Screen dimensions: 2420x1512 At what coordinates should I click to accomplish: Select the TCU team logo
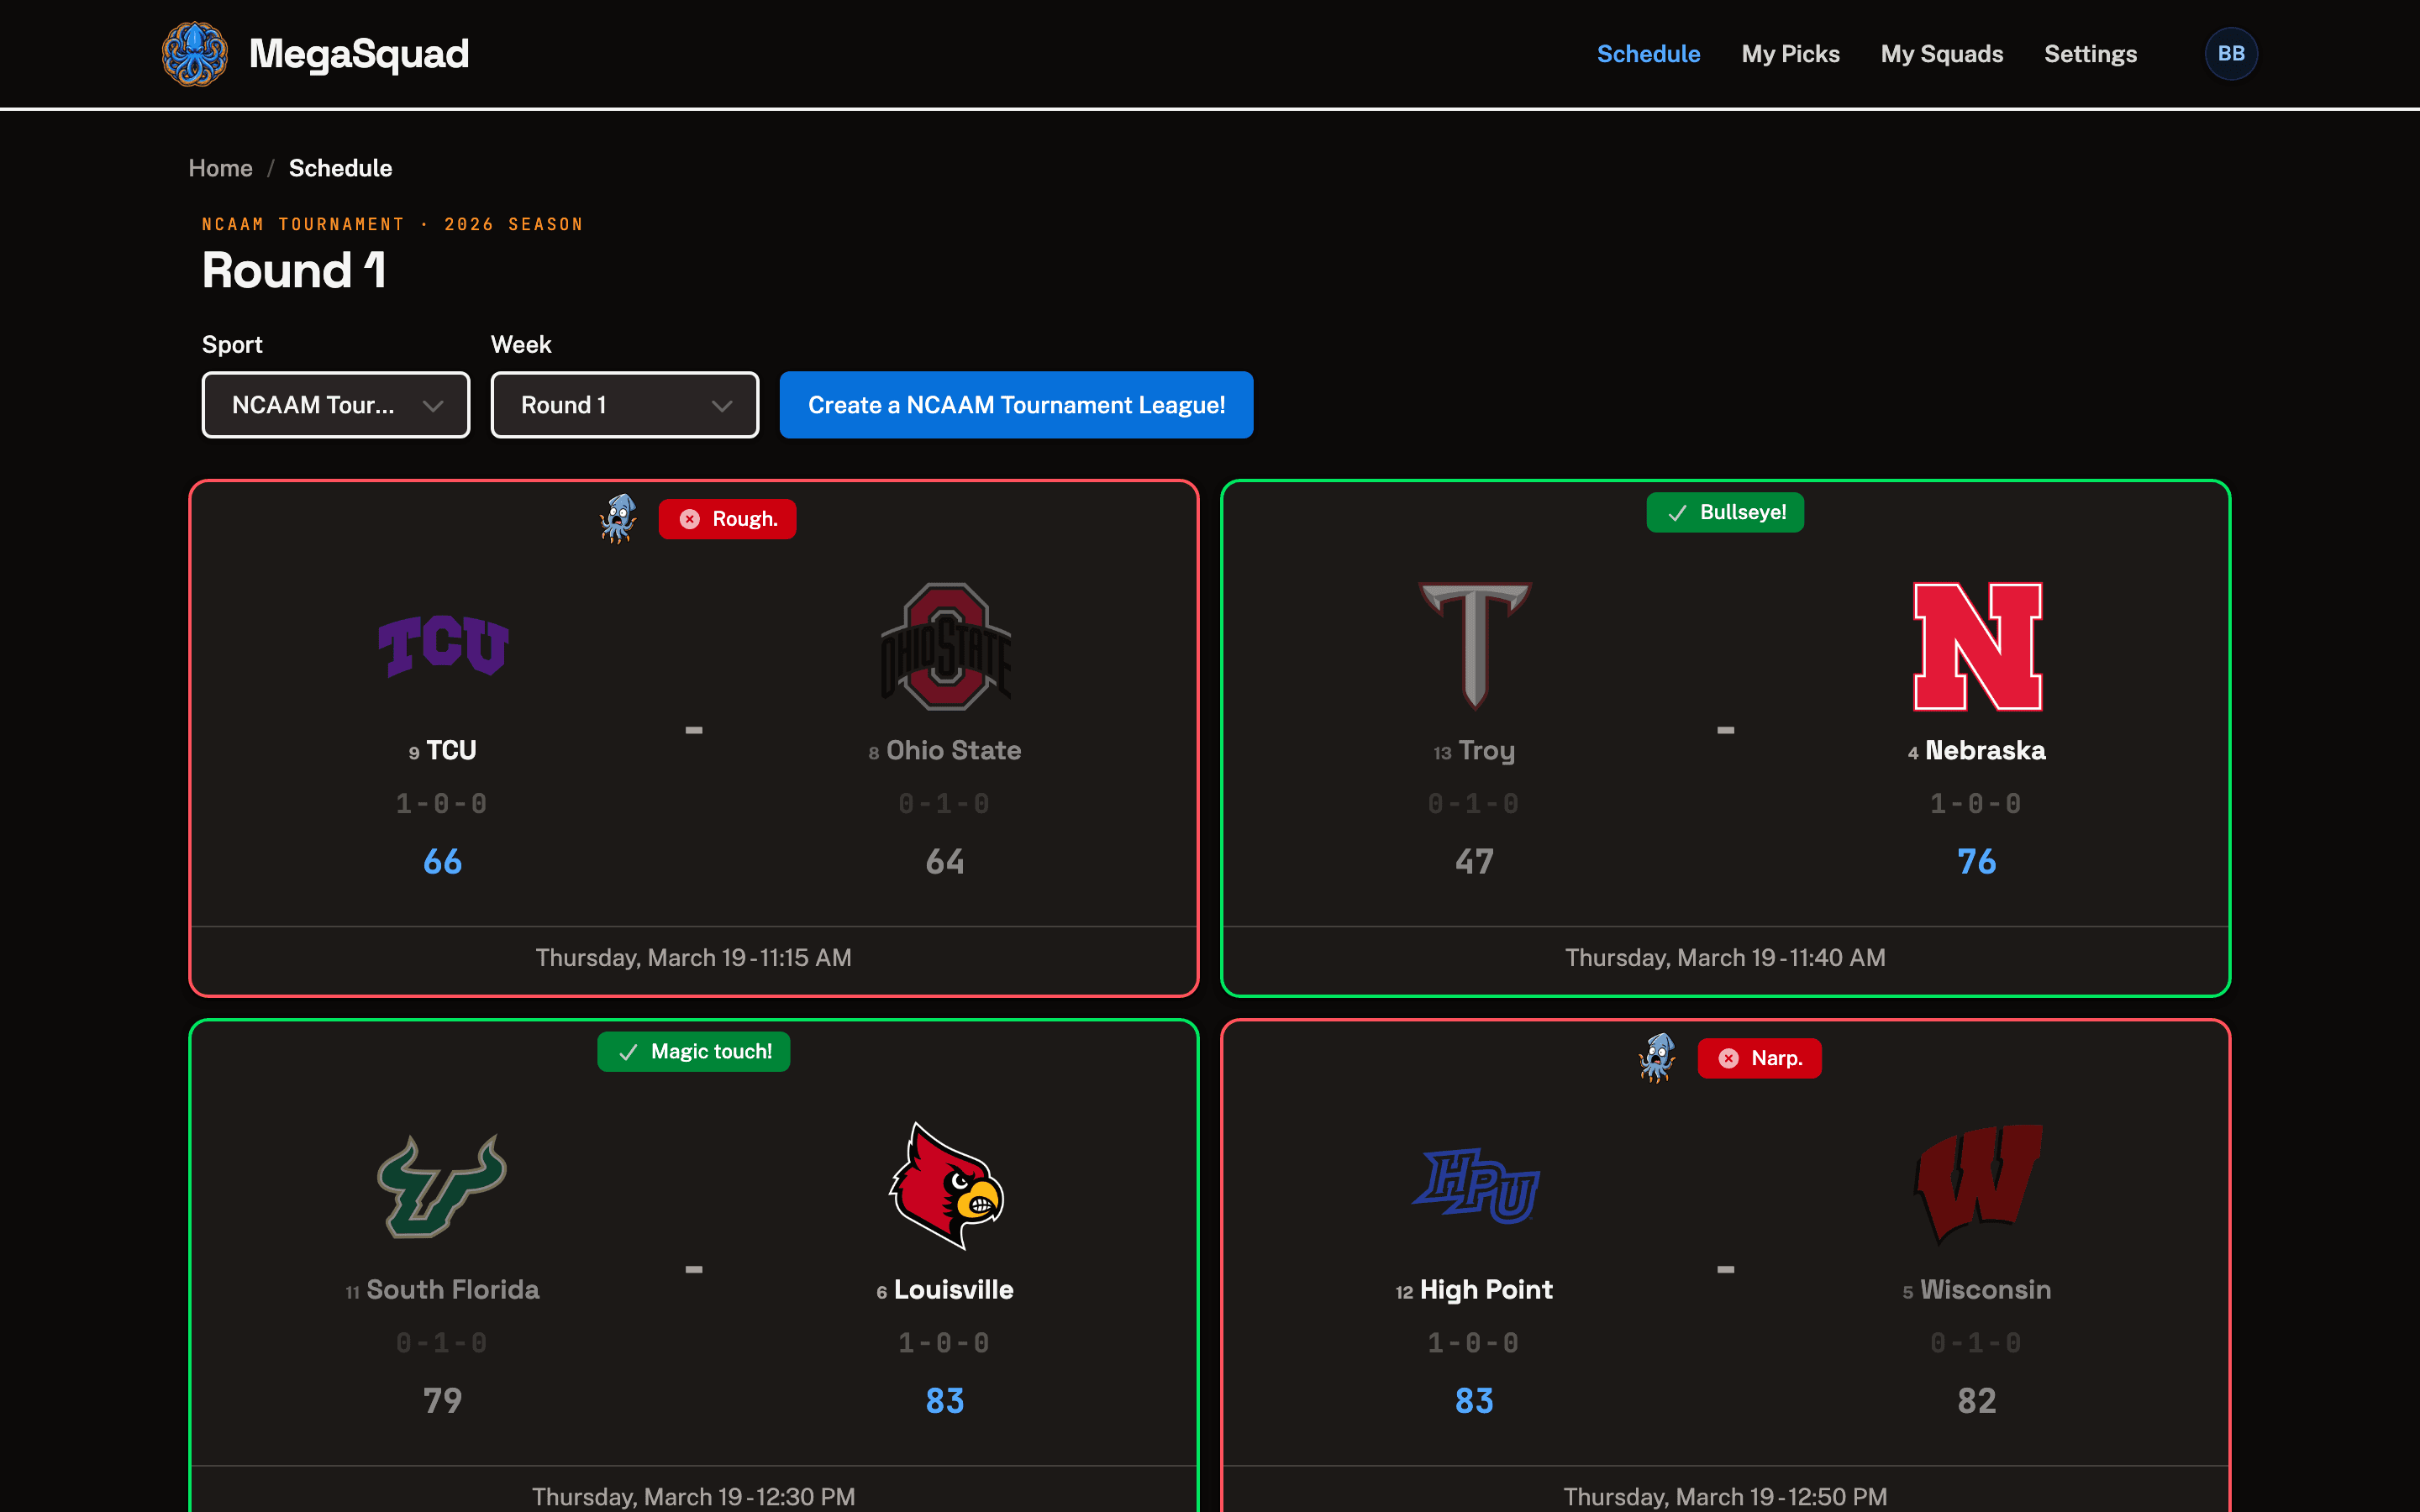[x=443, y=646]
